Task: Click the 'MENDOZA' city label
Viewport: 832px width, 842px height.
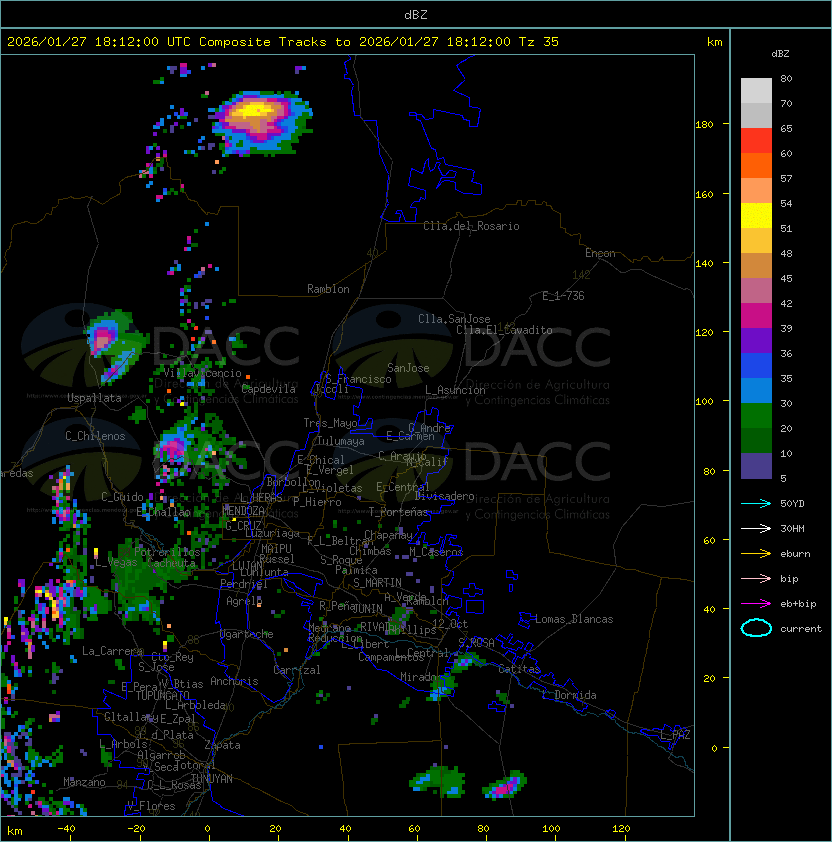Action: (243, 510)
